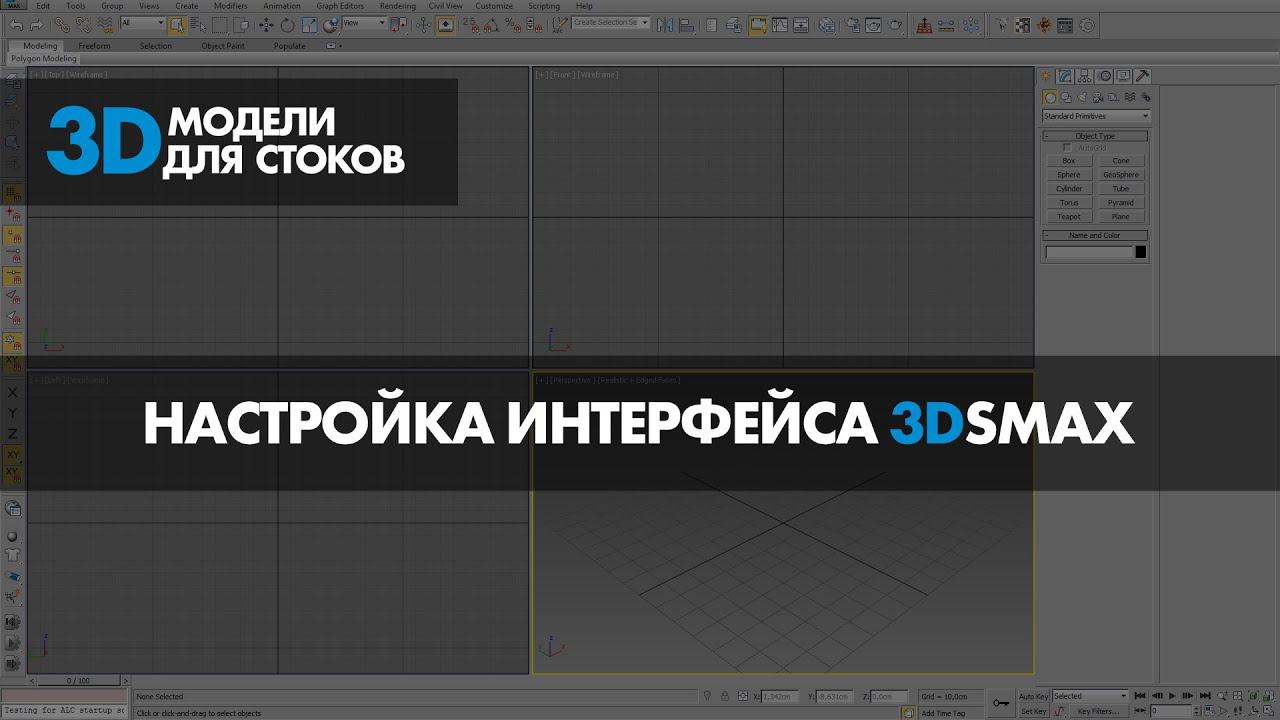Toggle the Selection Lock padlock
The width and height of the screenshot is (1280, 720).
click(725, 696)
